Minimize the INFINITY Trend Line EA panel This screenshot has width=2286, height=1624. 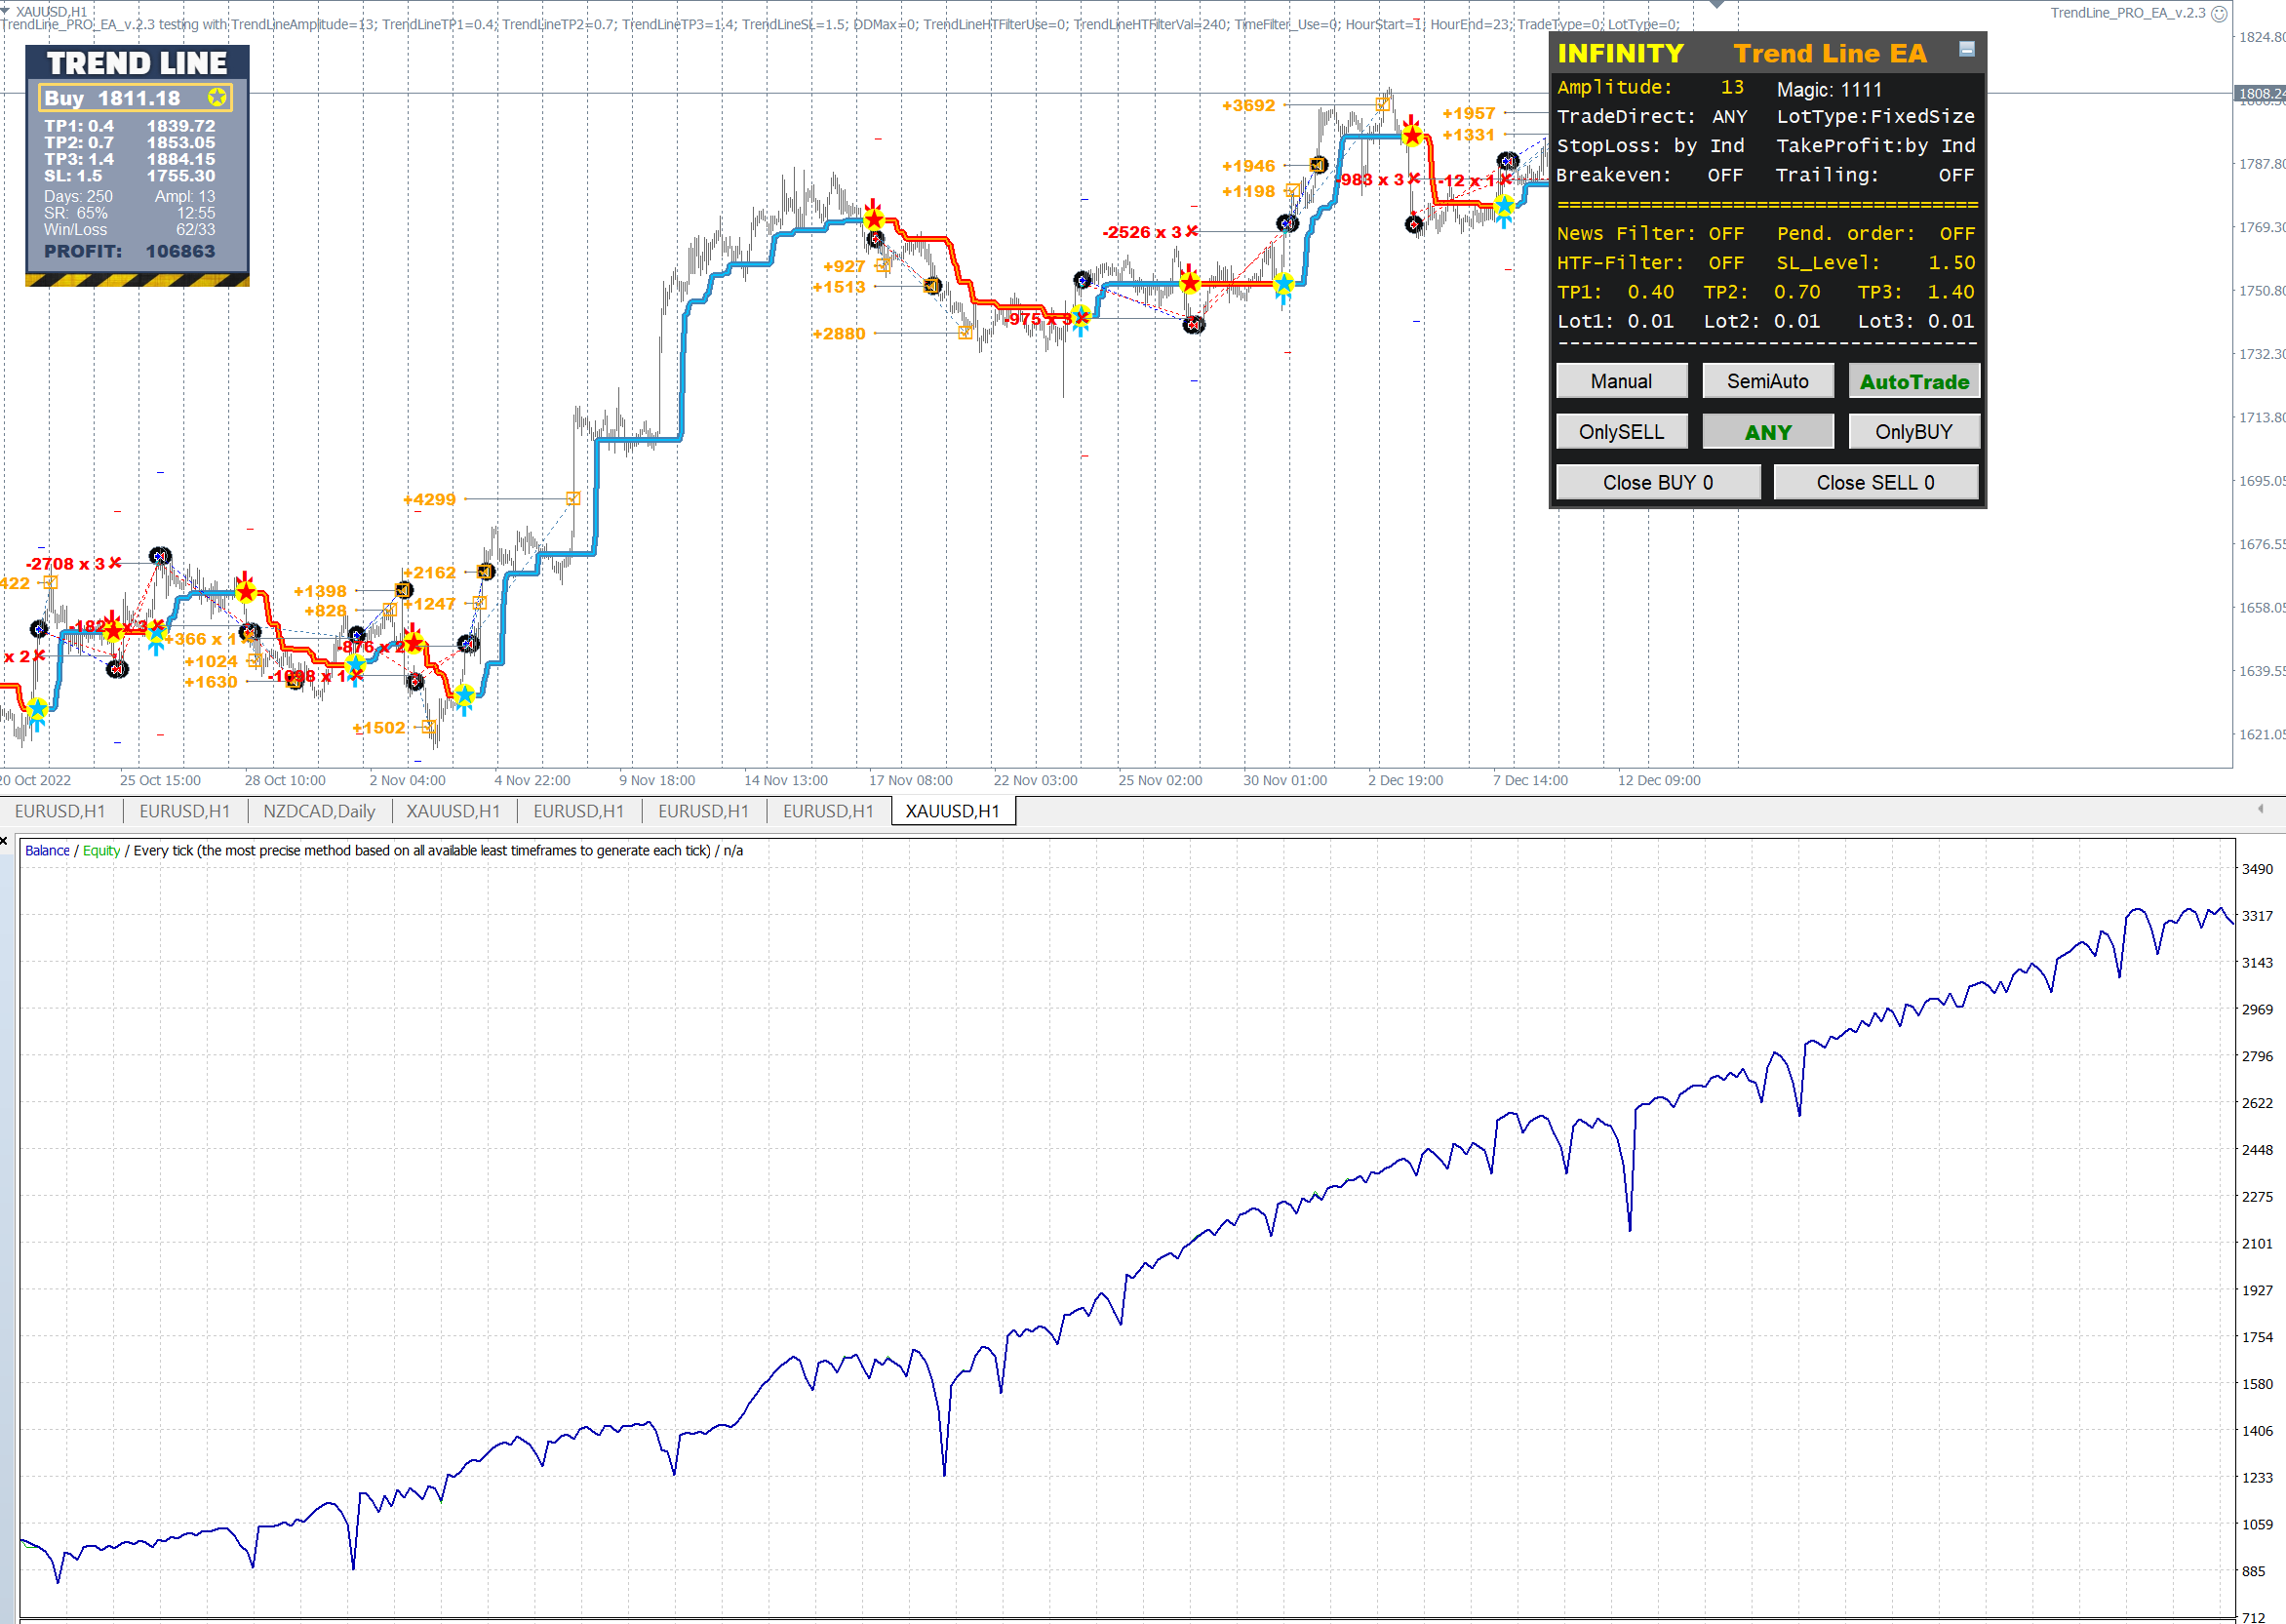(1966, 49)
